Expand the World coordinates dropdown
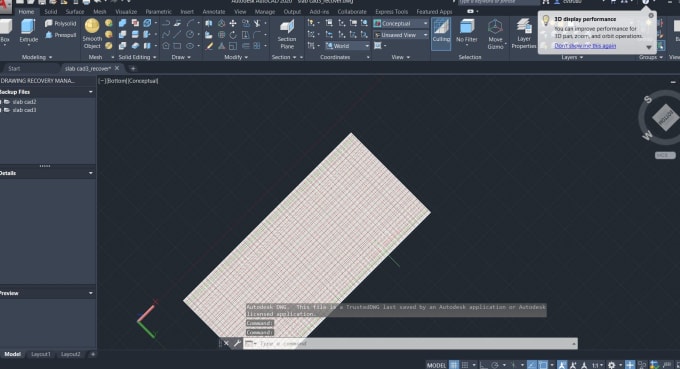 (x=347, y=46)
